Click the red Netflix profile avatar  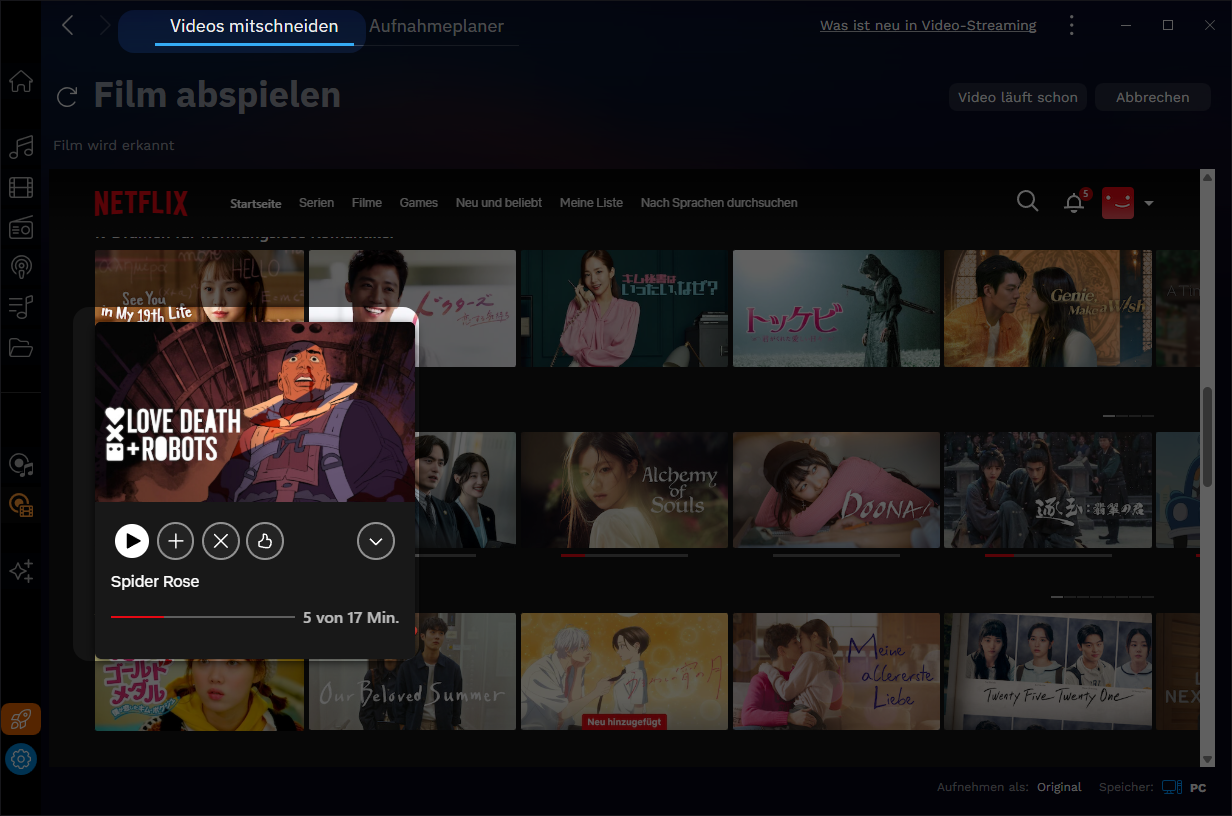click(x=1118, y=203)
